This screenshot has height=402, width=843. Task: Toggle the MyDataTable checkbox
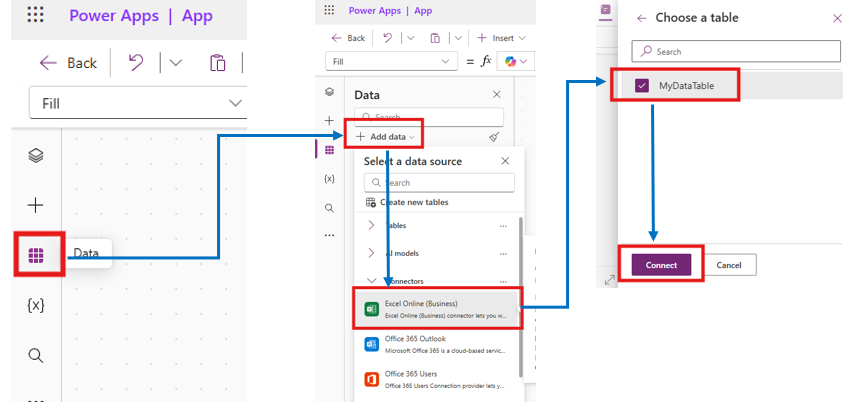(x=642, y=85)
